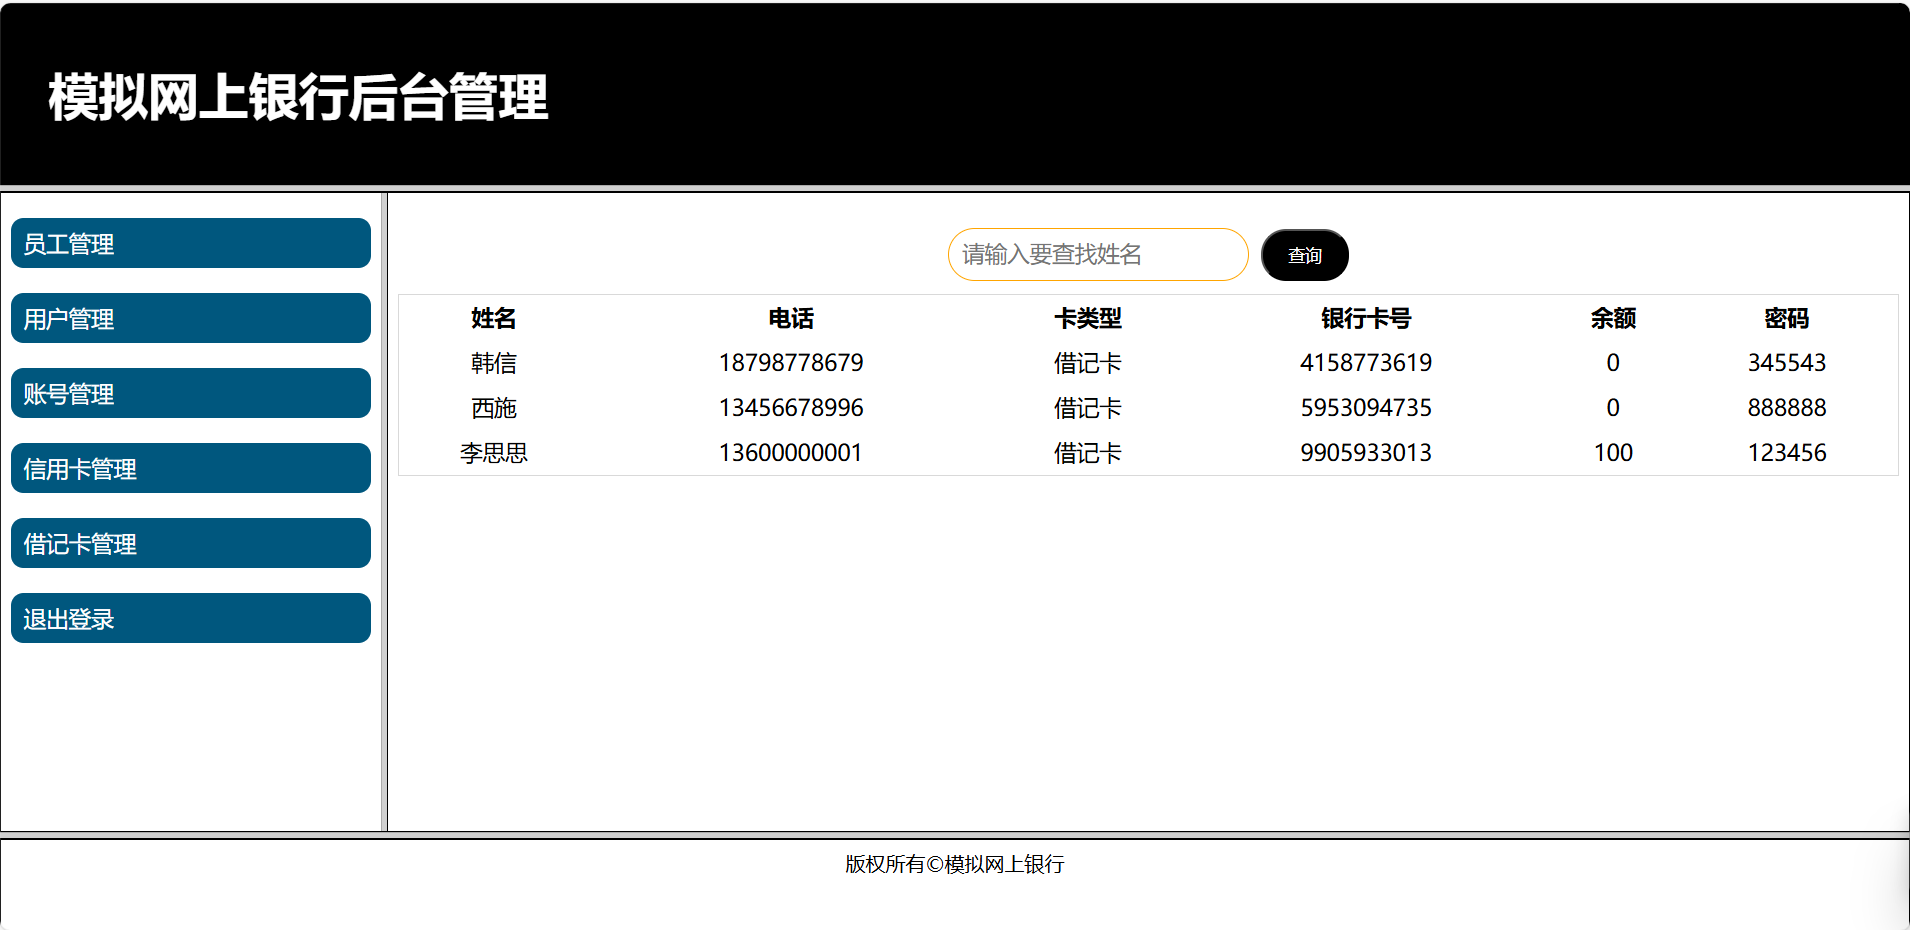This screenshot has height=930, width=1910.
Task: Click phone number 18798778679
Action: tap(790, 363)
